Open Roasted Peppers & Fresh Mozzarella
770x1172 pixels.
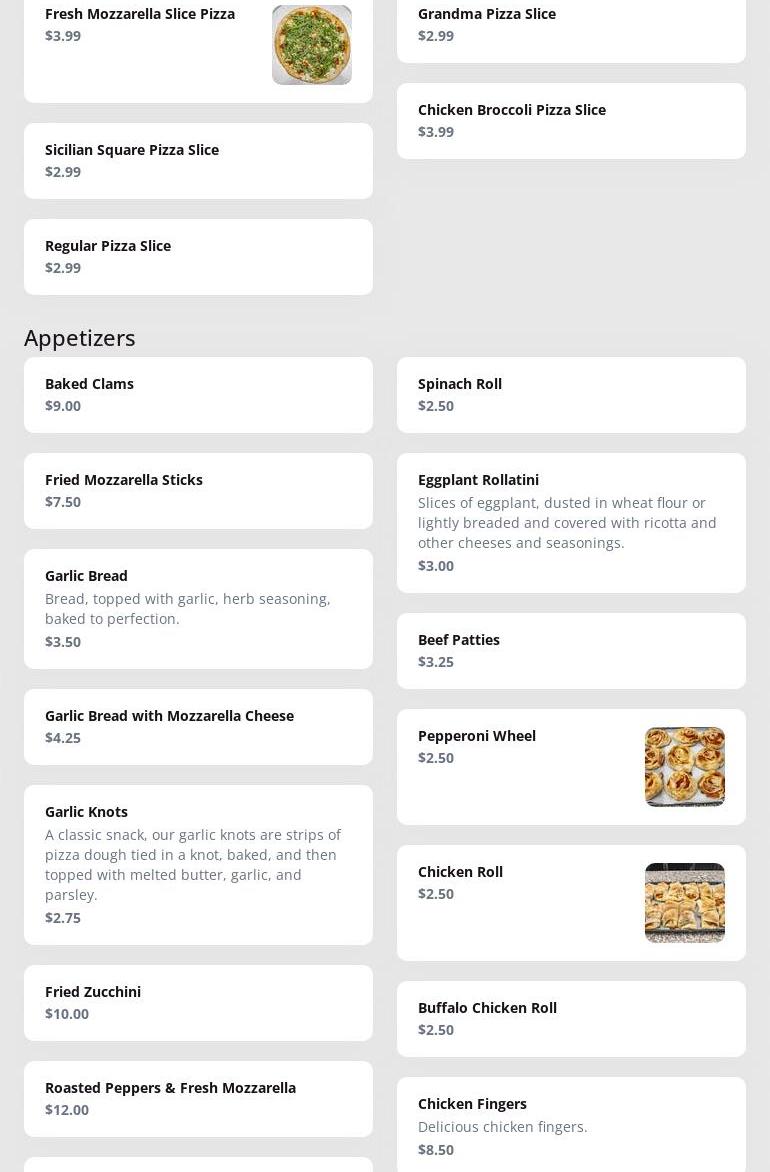(x=198, y=1099)
